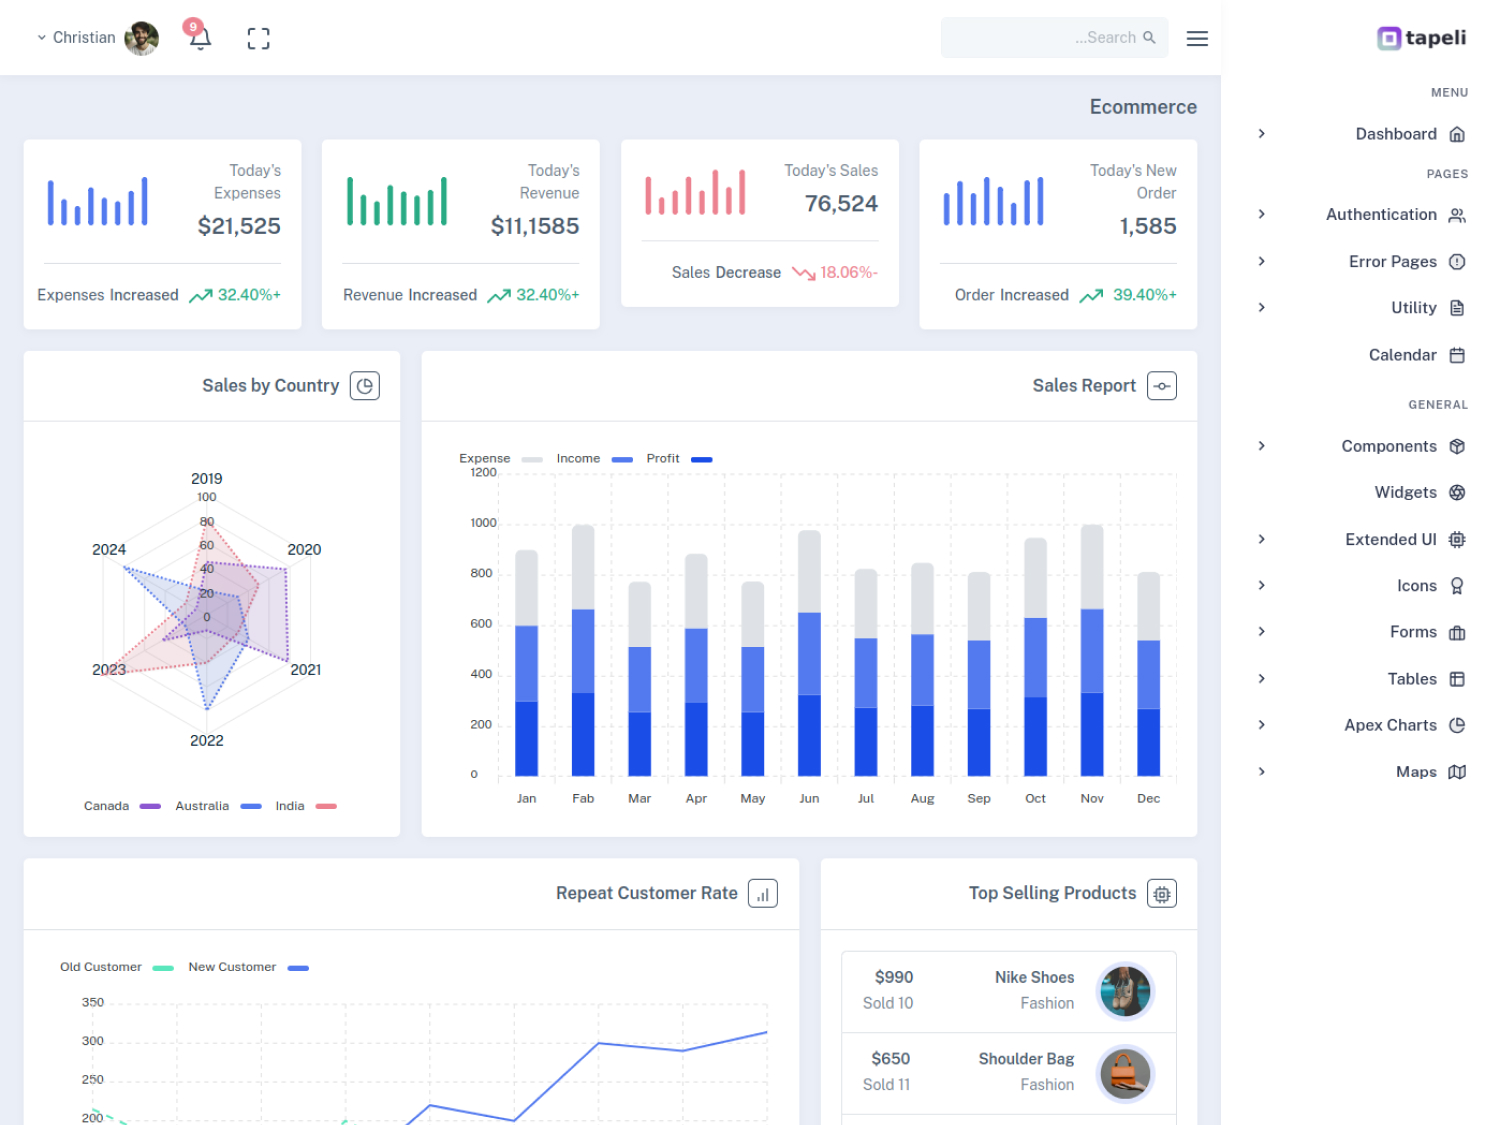Expand the Components menu chevron
The width and height of the screenshot is (1500, 1125).
(x=1262, y=446)
